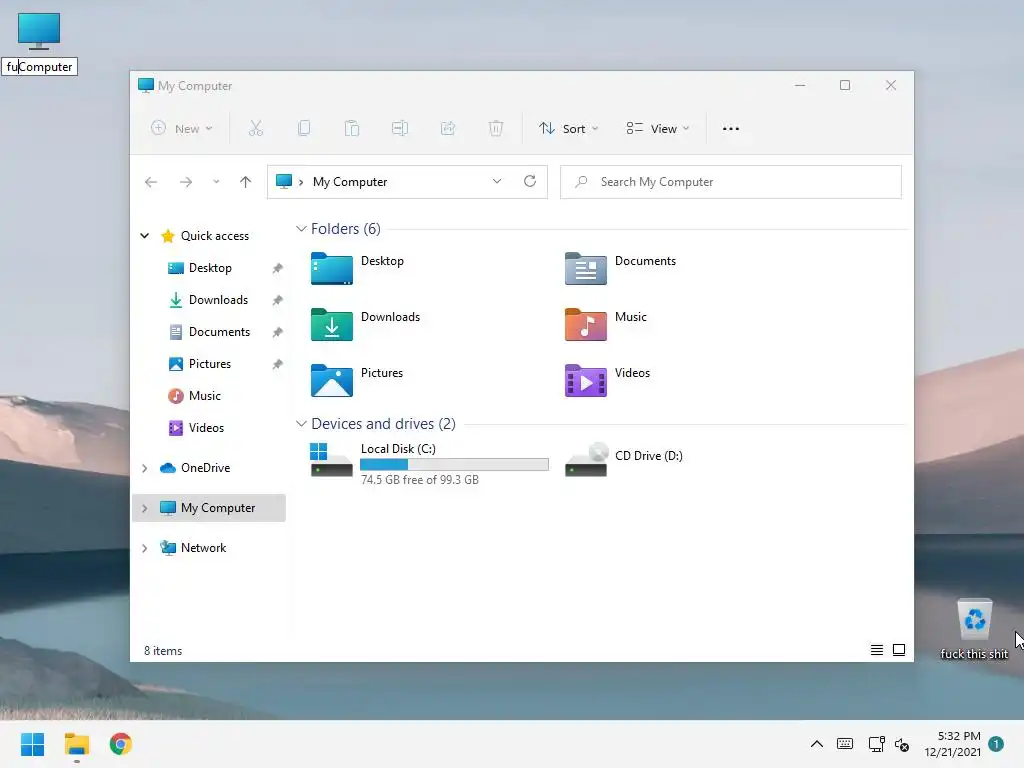The width and height of the screenshot is (1024, 768).
Task: Collapse the Devices and drives group
Action: click(301, 424)
